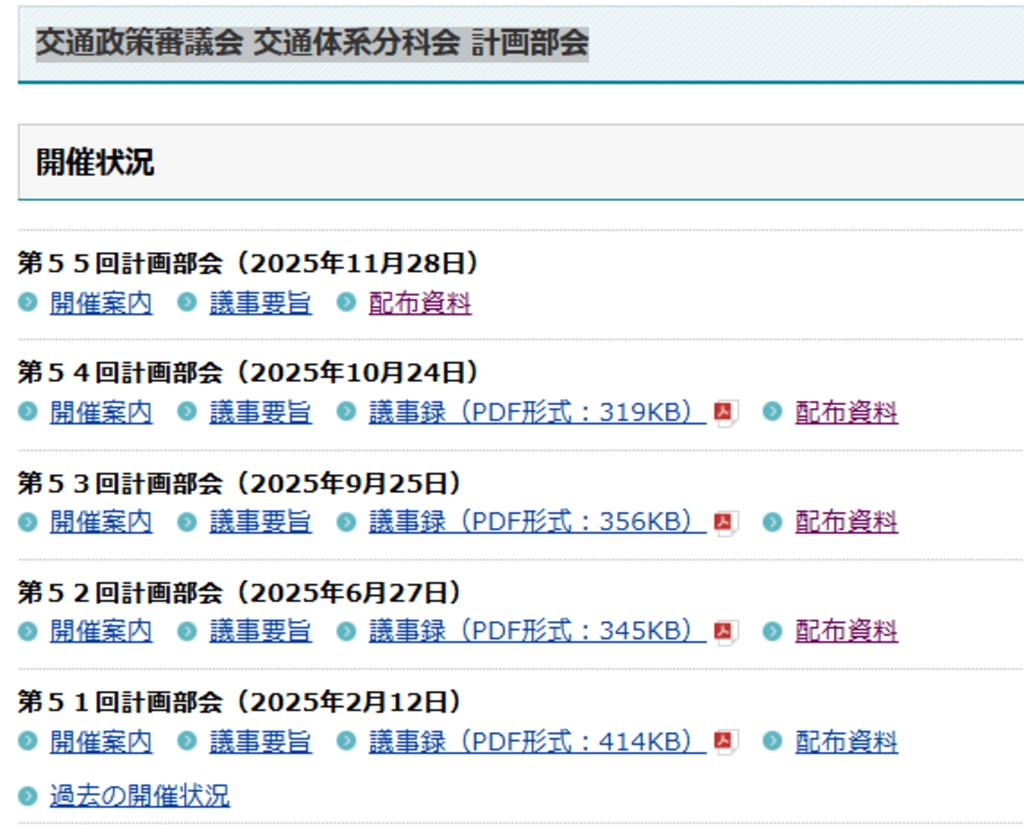Click PDF icon for 52nd meeting minutes
The image size is (1024, 840).
pyautogui.click(x=725, y=632)
